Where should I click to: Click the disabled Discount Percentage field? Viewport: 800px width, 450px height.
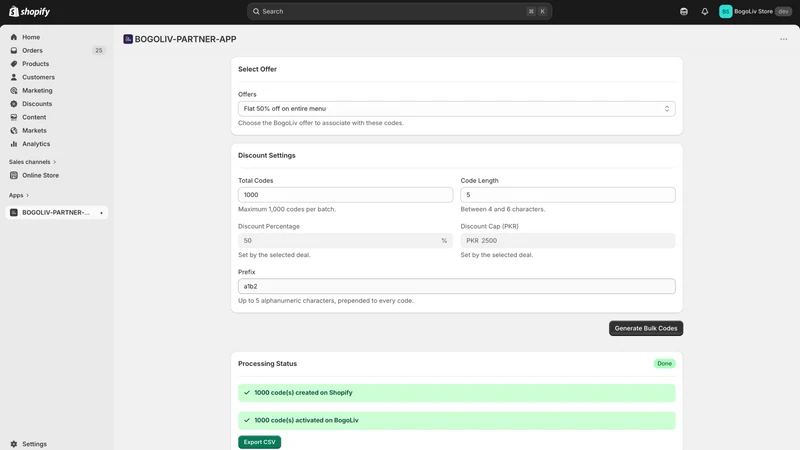345,240
